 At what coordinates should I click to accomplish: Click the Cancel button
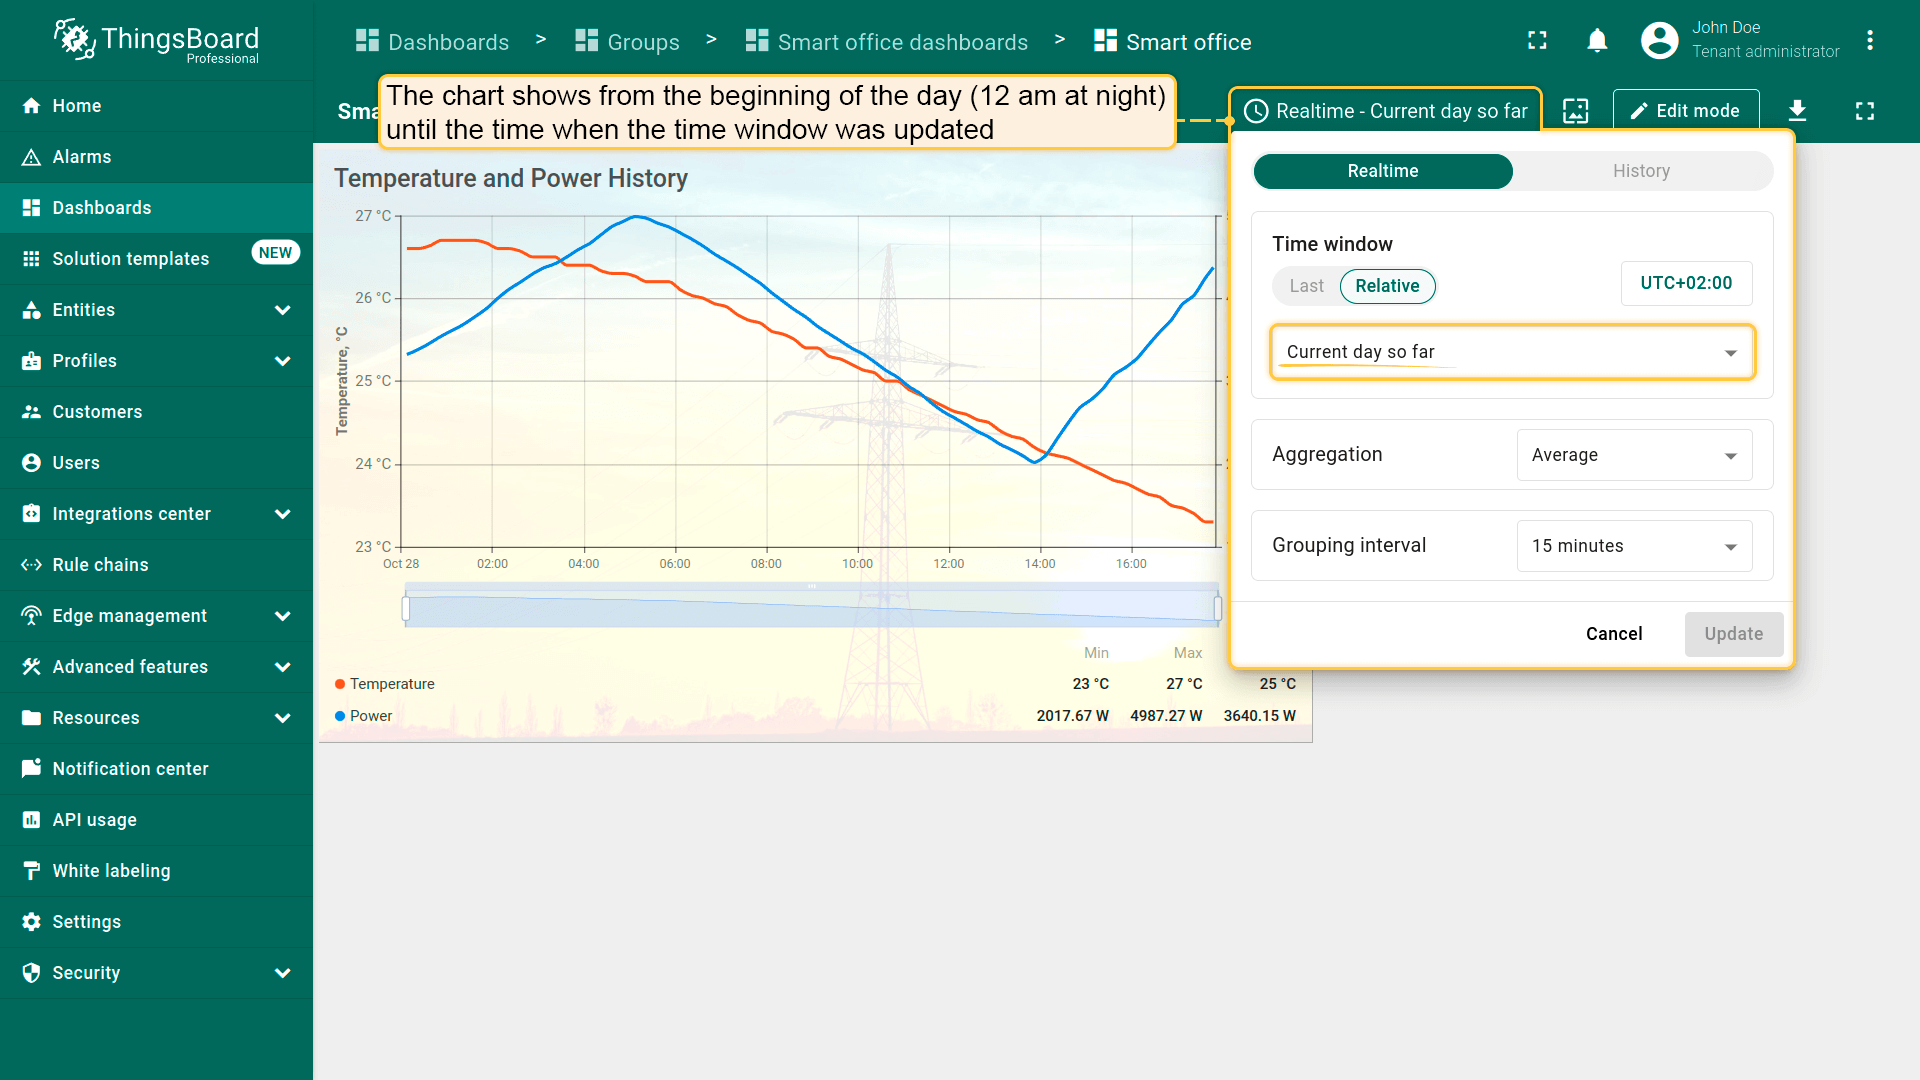click(1613, 634)
